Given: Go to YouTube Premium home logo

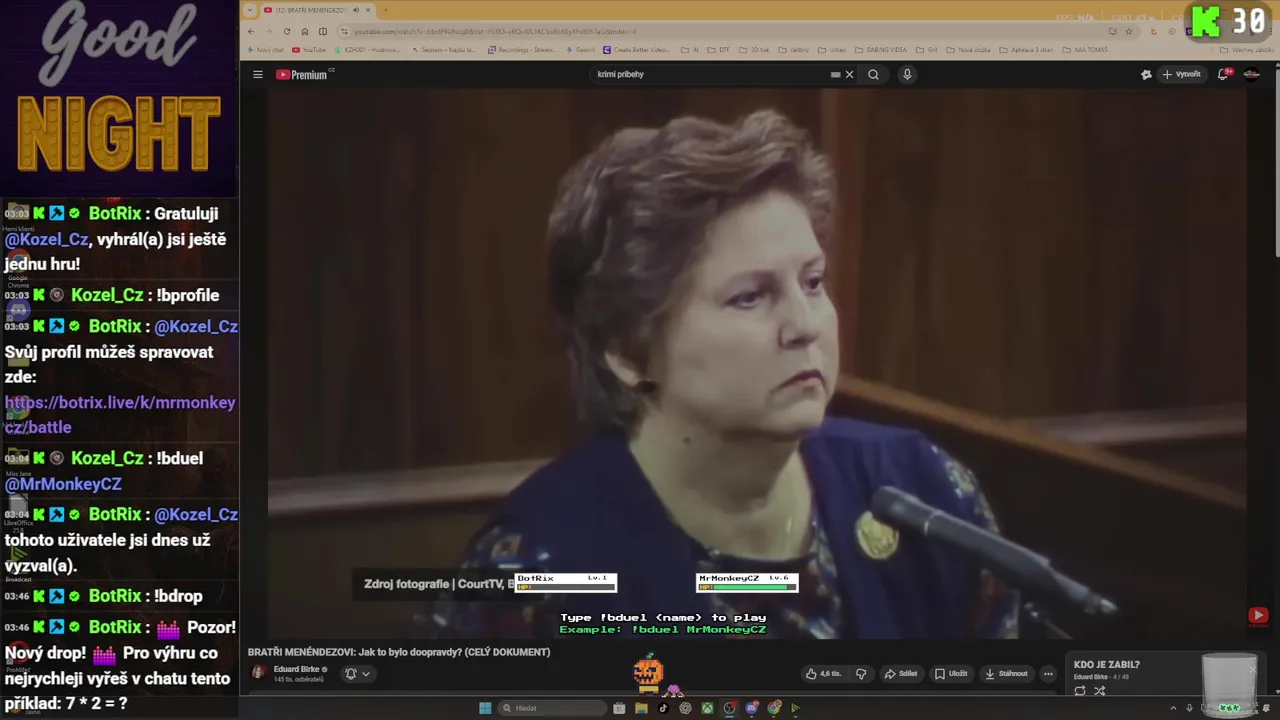Looking at the screenshot, I should [x=303, y=74].
